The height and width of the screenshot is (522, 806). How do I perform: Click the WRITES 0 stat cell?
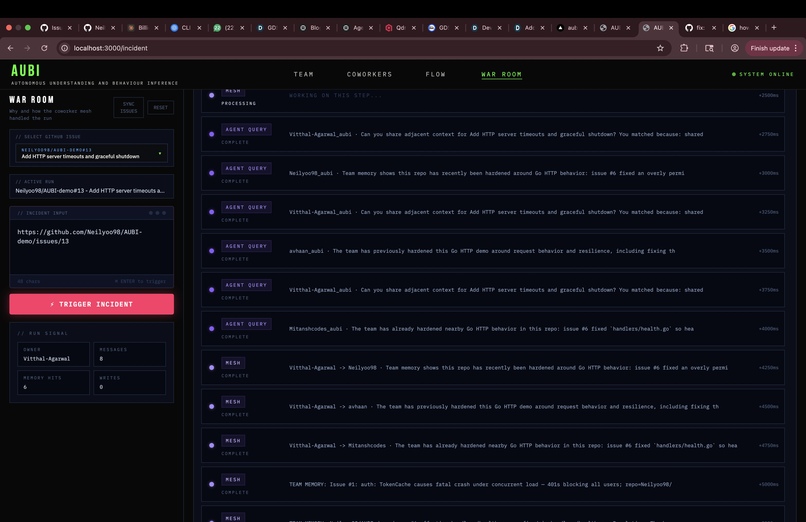click(x=130, y=382)
